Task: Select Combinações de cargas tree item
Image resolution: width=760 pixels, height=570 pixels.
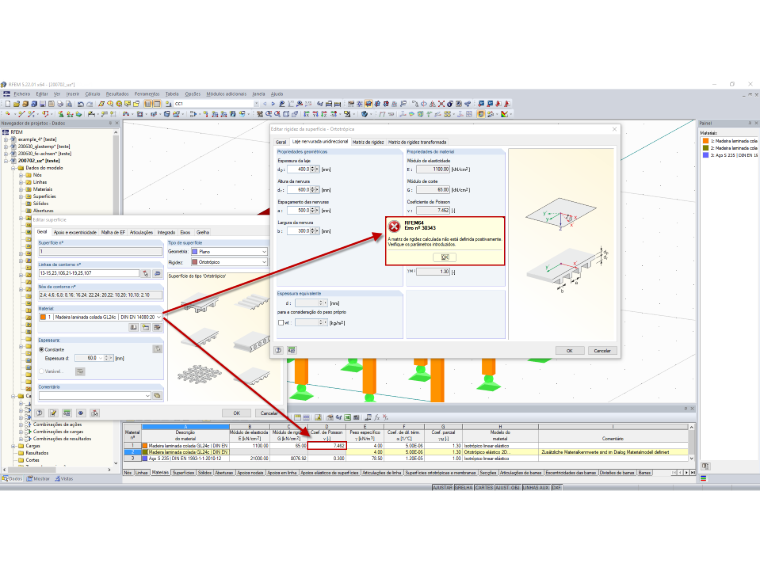Action: [x=58, y=431]
